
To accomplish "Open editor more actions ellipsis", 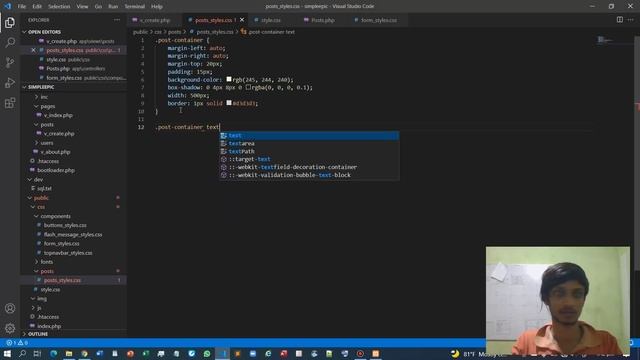I will pos(631,20).
